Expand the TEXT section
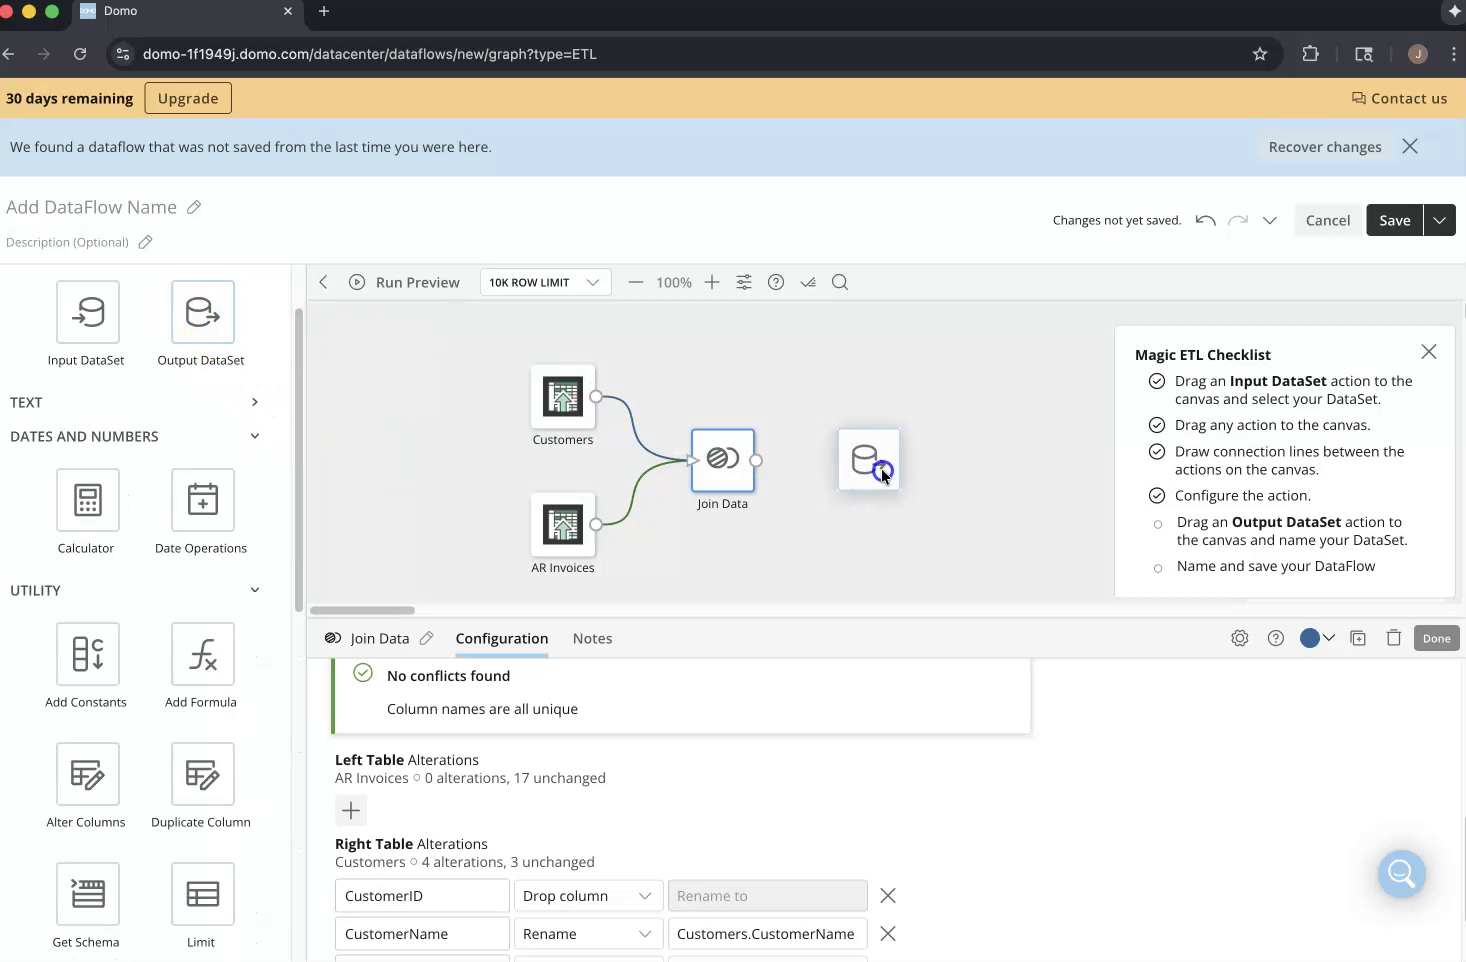The image size is (1466, 962). point(255,402)
